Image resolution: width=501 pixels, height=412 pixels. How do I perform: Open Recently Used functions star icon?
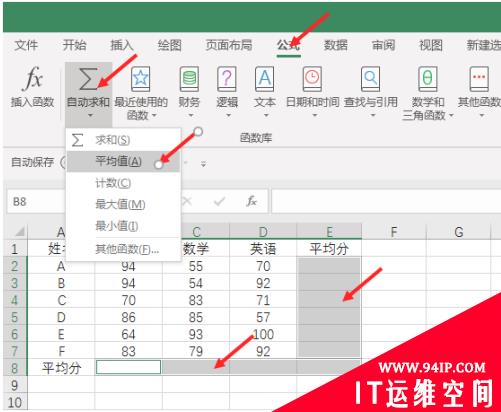(x=140, y=79)
